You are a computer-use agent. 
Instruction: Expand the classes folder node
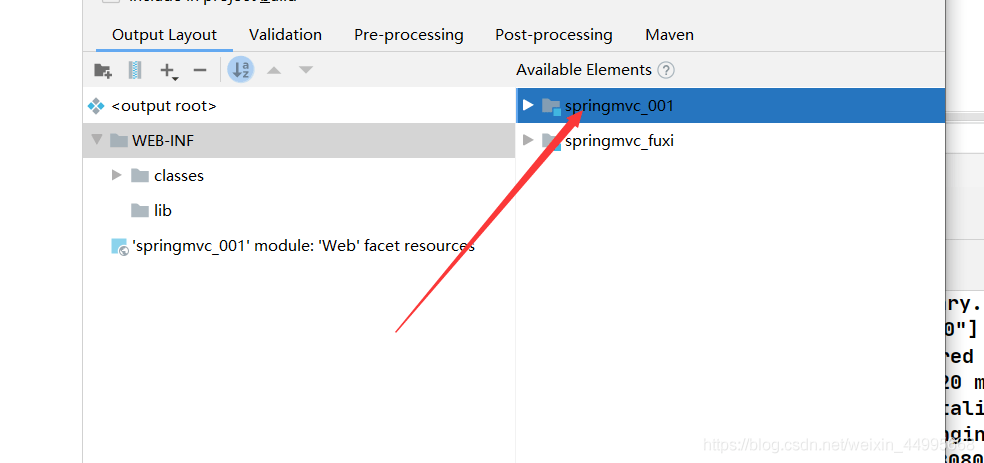coord(117,175)
